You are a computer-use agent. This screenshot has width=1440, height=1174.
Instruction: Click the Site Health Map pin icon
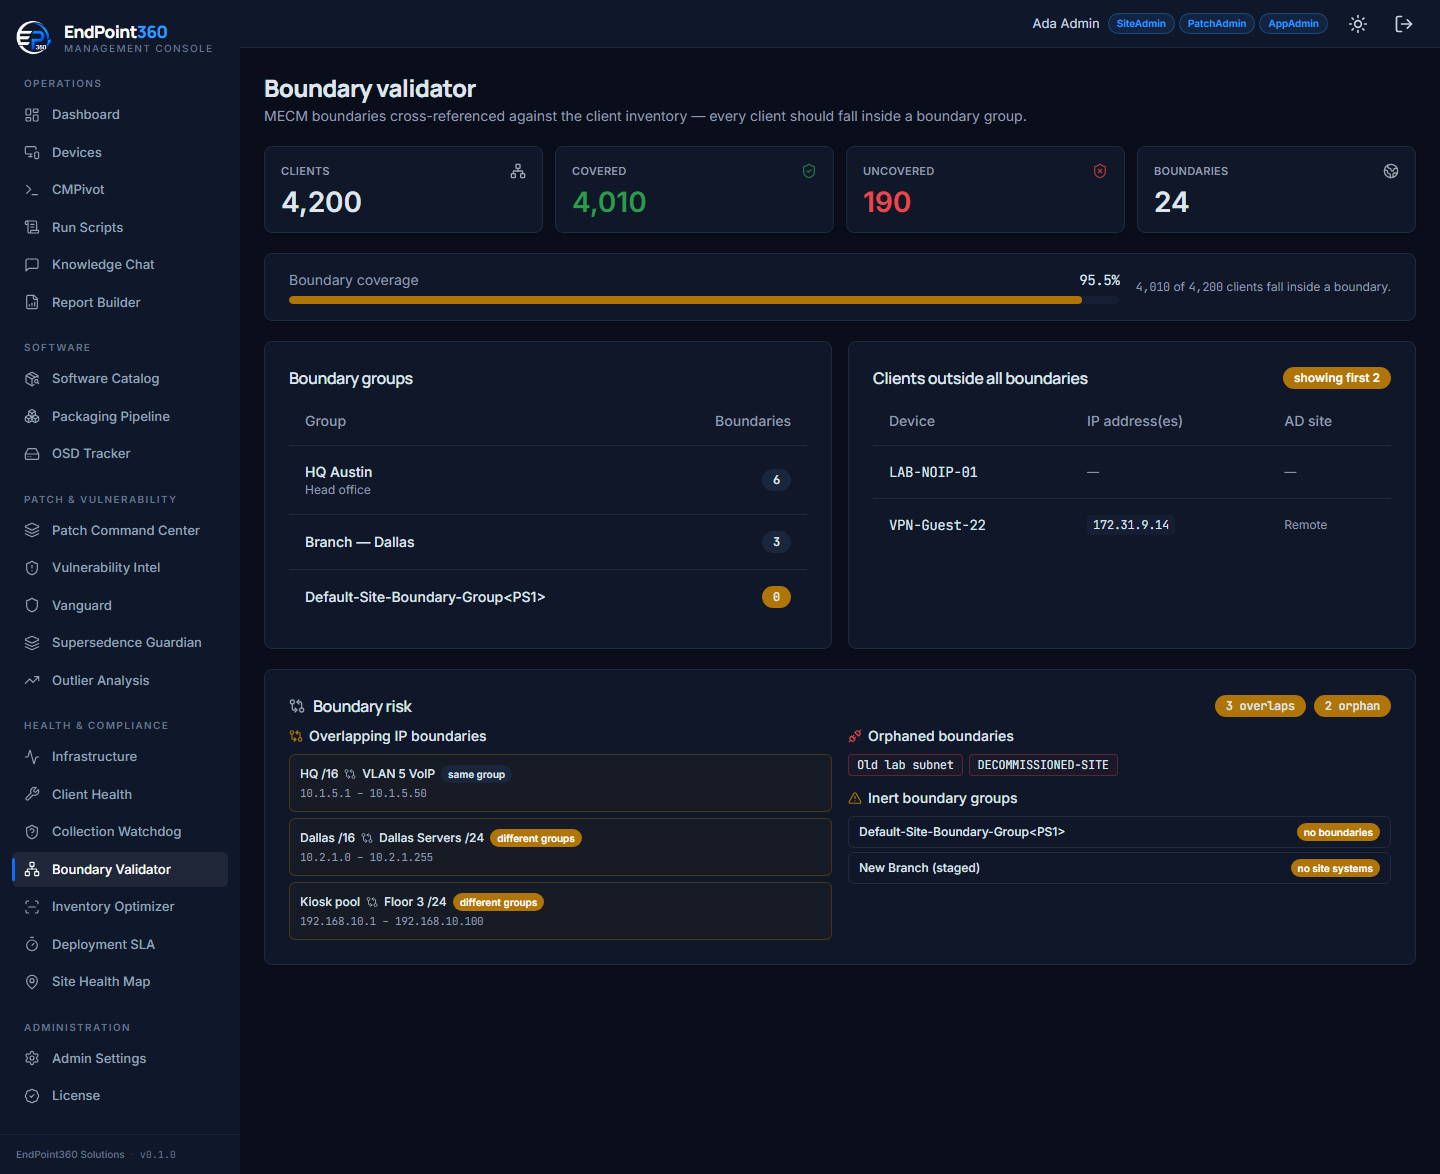32,982
